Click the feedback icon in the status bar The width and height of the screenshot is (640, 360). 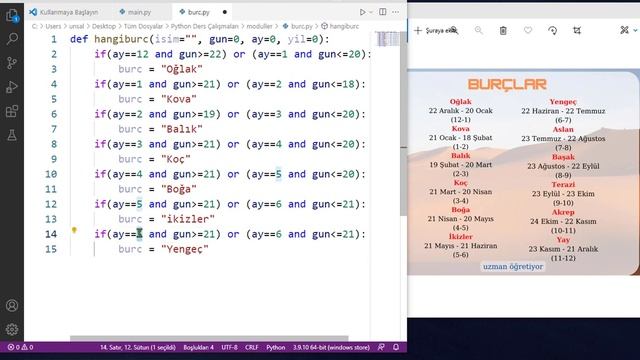tap(381, 347)
